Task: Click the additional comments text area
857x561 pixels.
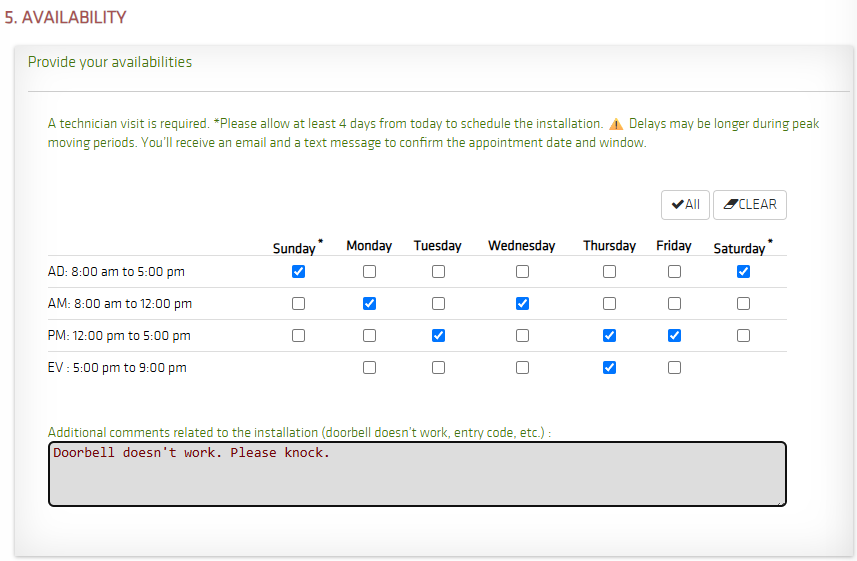Action: point(418,474)
